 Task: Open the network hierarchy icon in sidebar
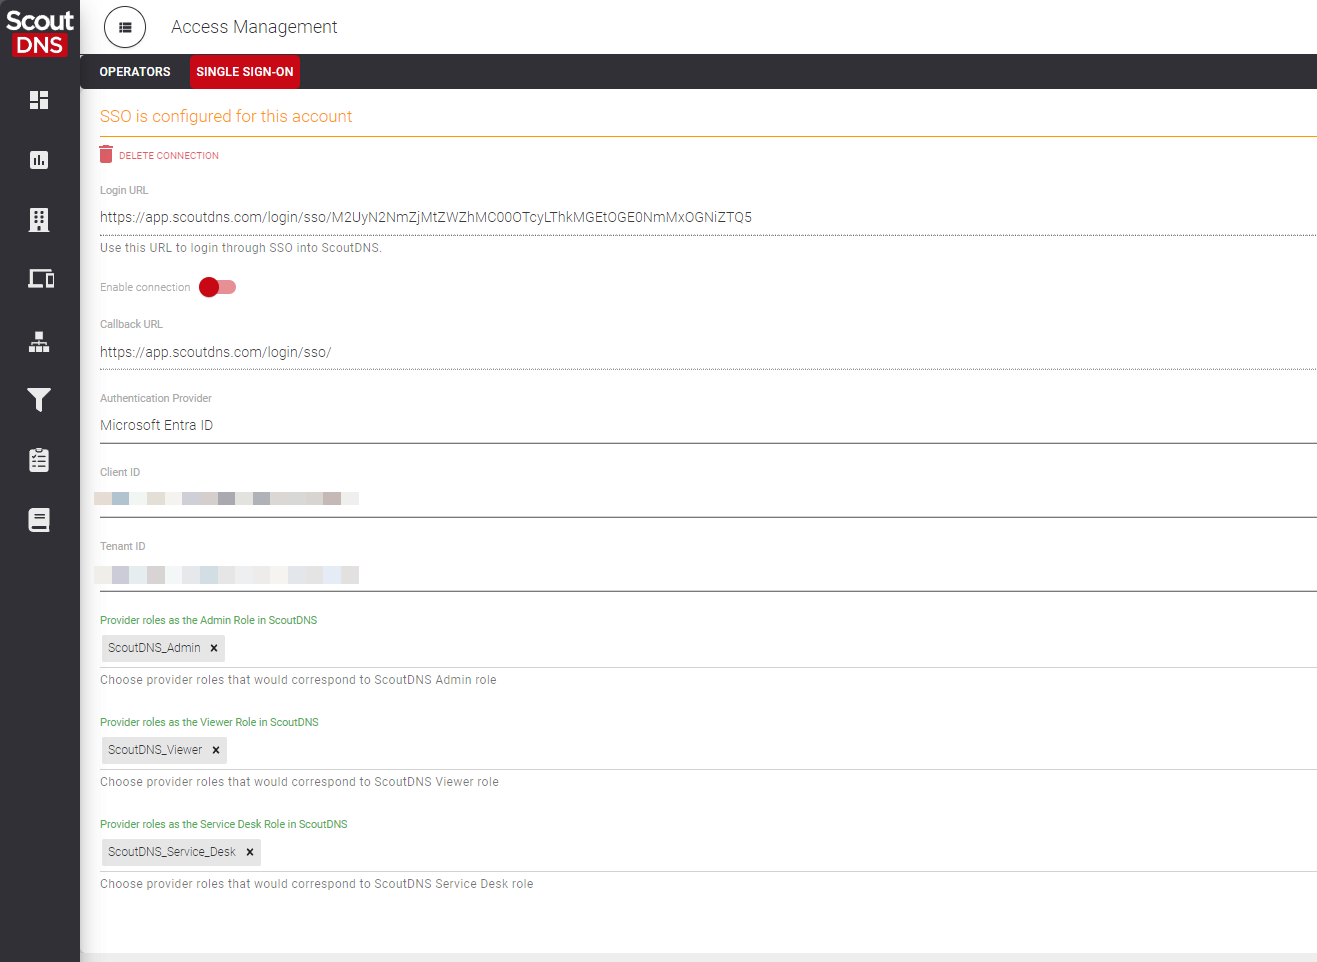pos(39,342)
